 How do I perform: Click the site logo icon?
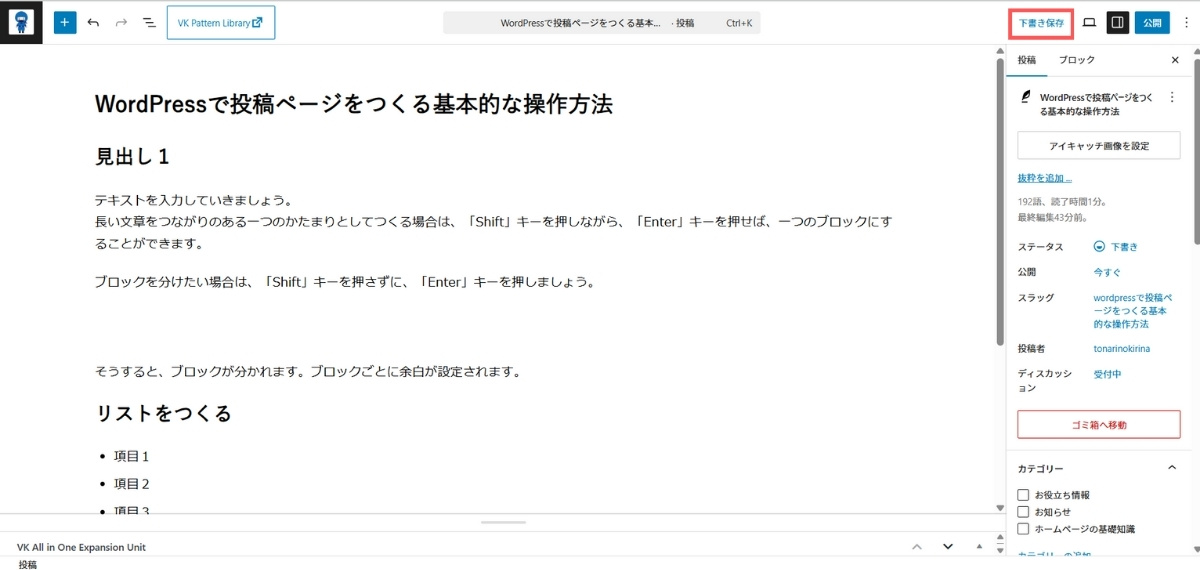tap(21, 22)
